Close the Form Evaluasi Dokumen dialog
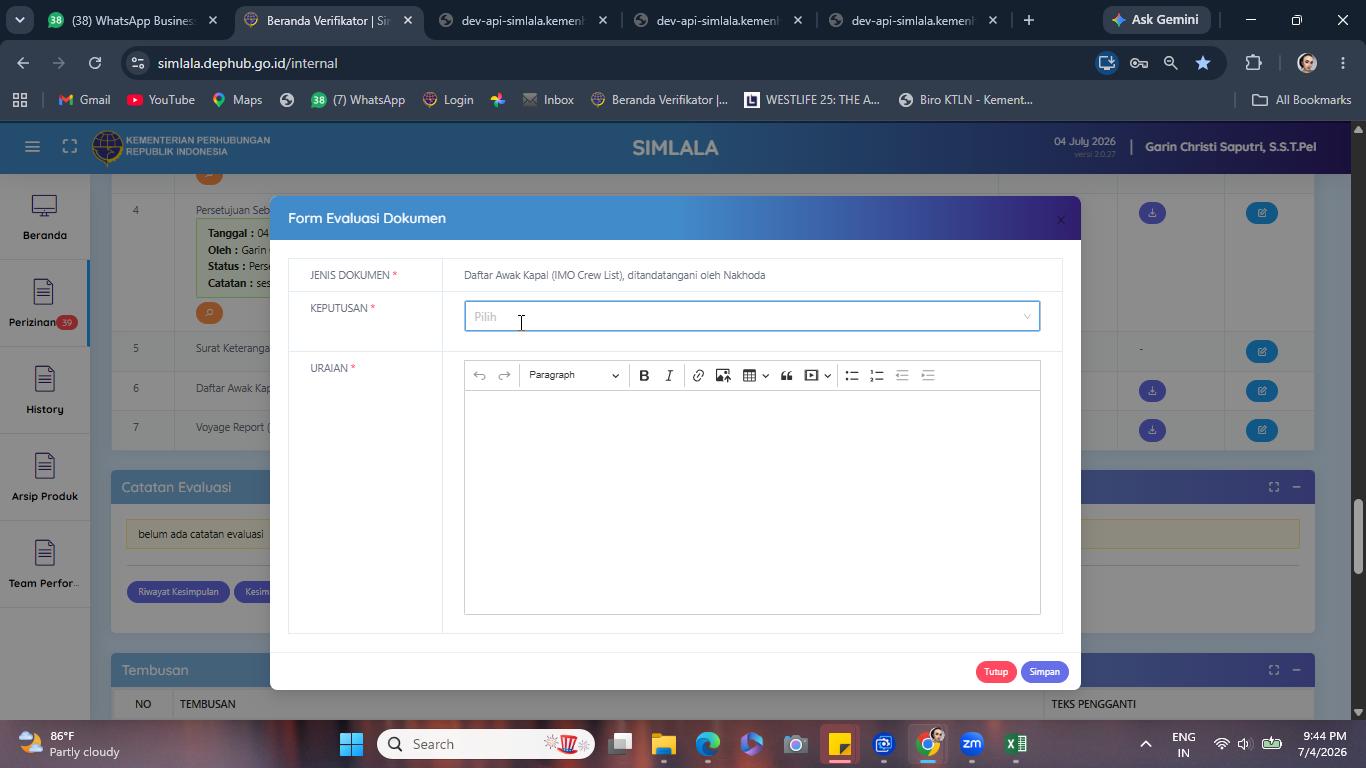 coord(1061,220)
